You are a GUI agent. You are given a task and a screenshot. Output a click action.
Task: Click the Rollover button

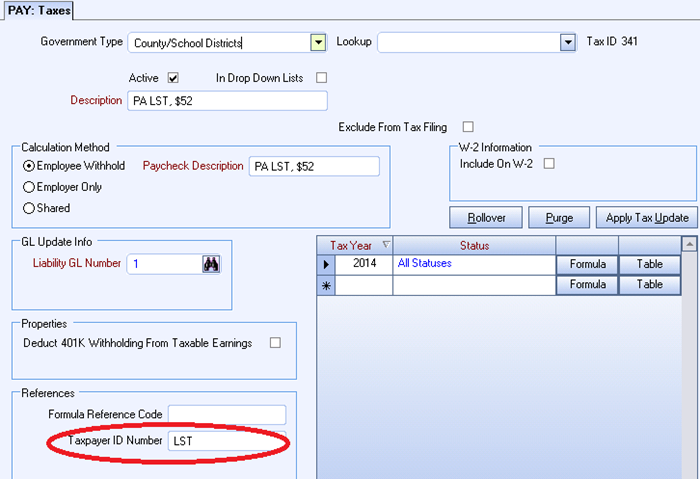[x=486, y=217]
